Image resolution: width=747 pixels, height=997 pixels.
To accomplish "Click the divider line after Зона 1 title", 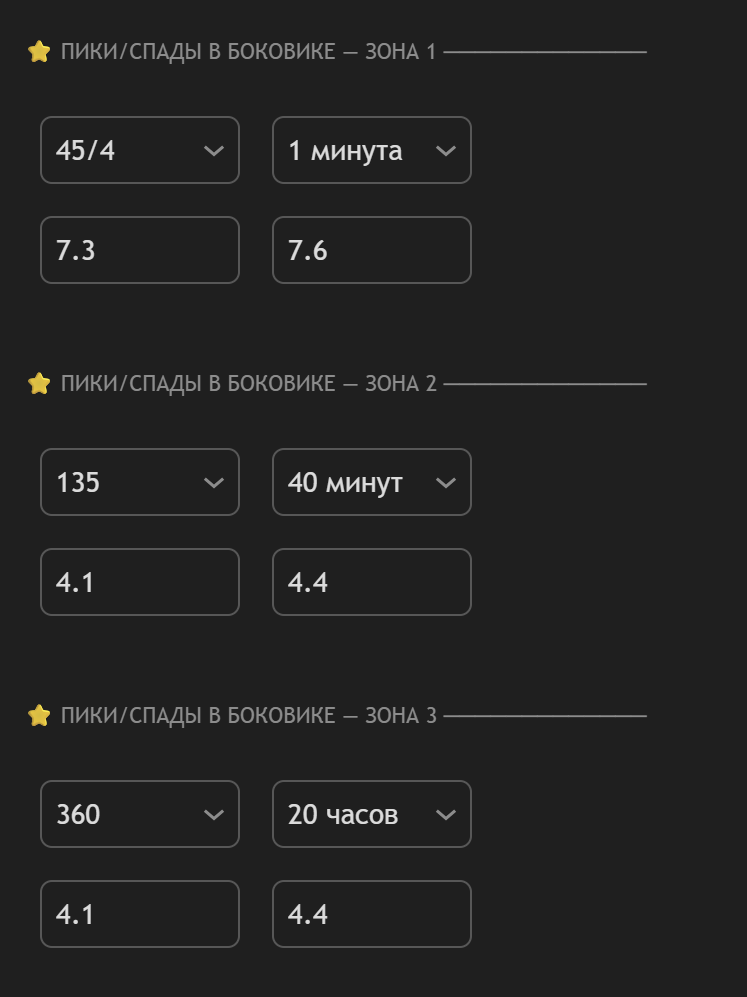I will pos(545,52).
